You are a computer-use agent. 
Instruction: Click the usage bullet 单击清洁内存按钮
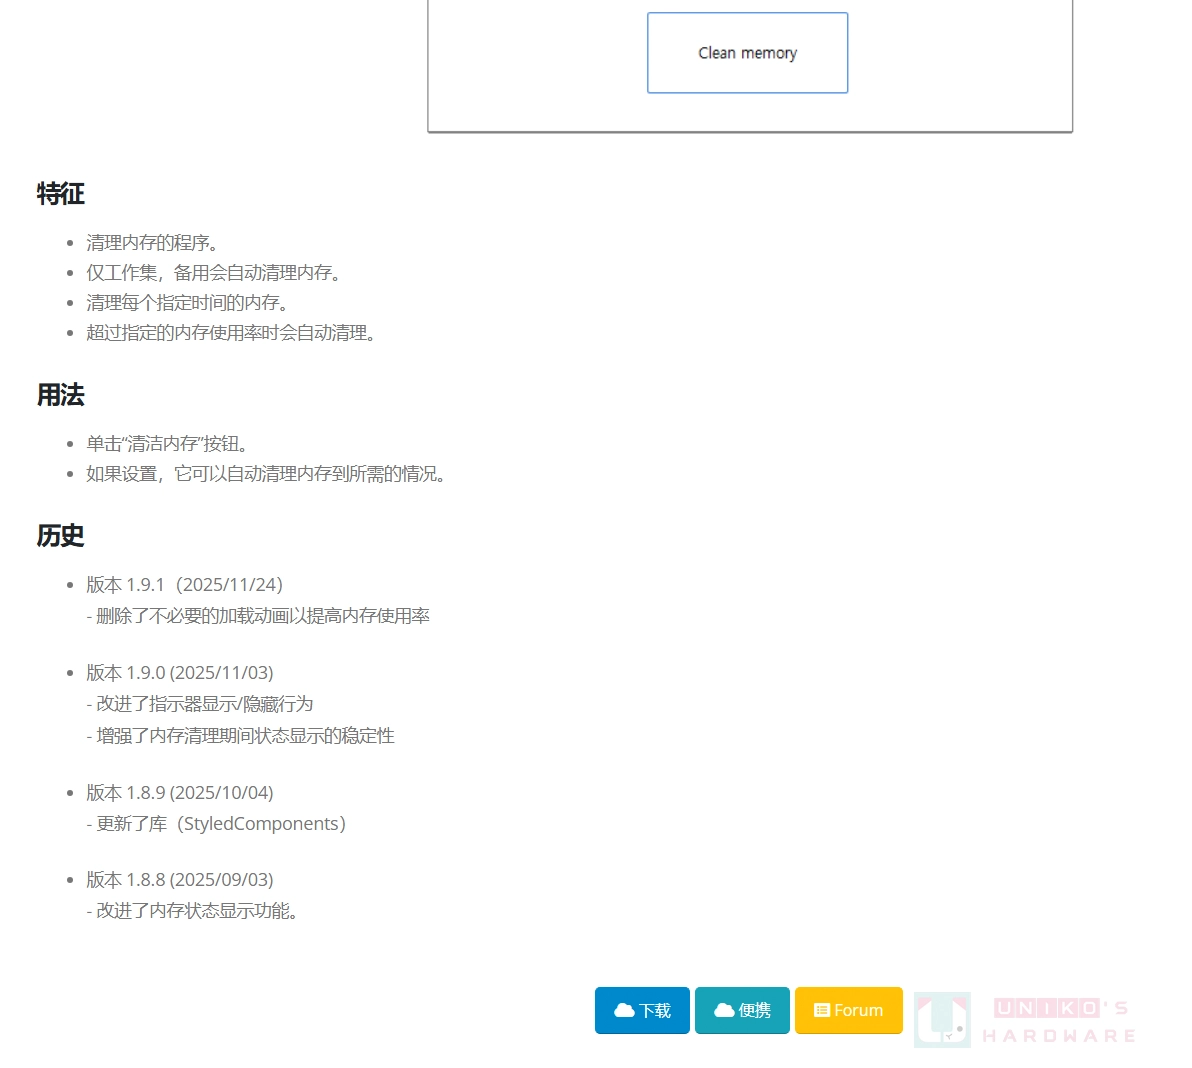(167, 443)
